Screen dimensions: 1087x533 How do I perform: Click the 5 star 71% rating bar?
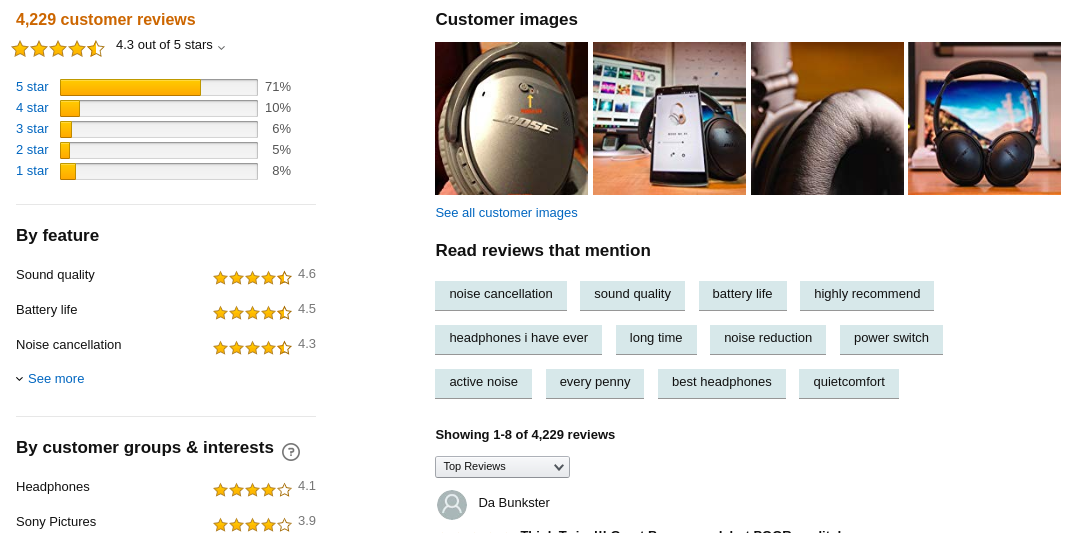coord(159,87)
